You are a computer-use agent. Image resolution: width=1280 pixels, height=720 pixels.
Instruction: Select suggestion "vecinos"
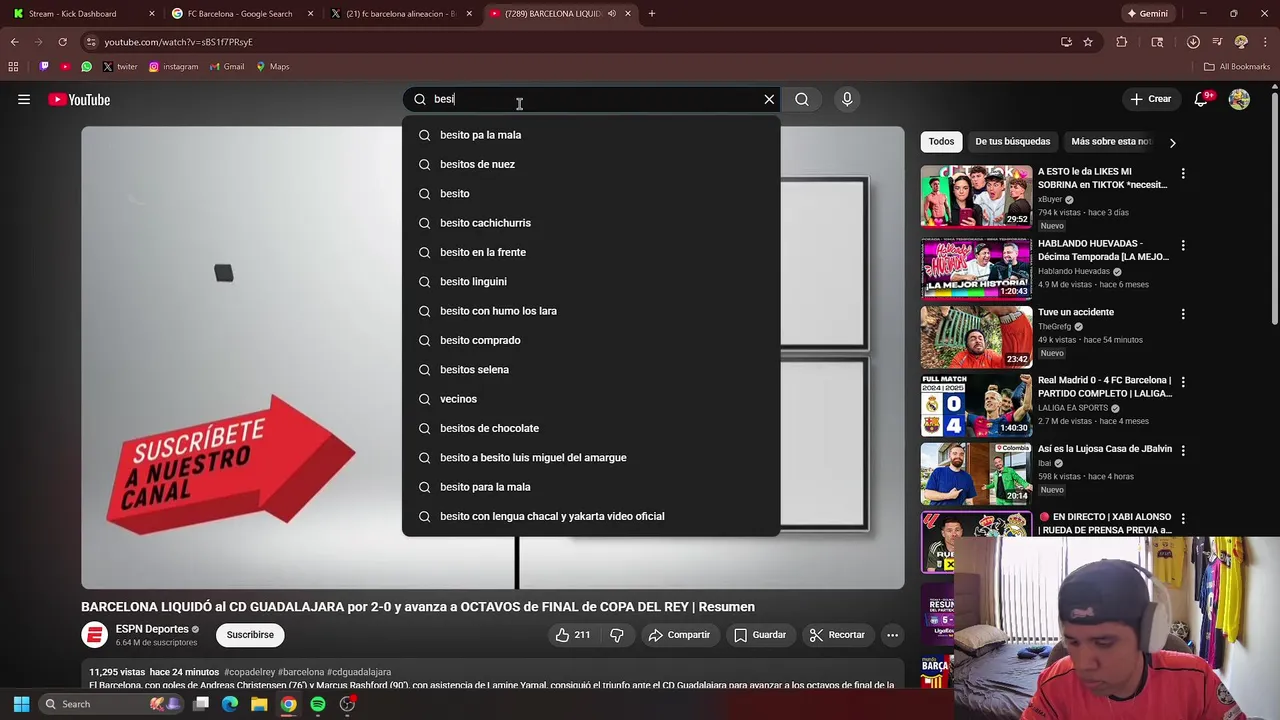point(591,399)
